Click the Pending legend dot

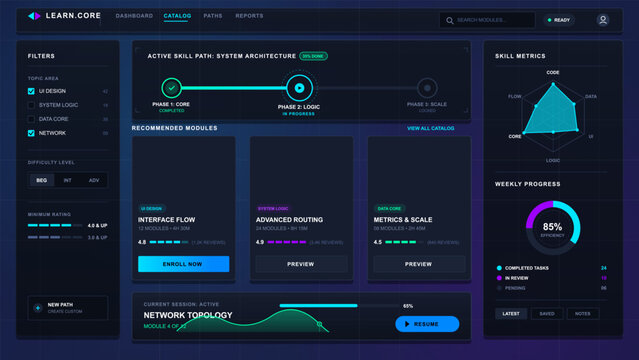[x=499, y=288]
